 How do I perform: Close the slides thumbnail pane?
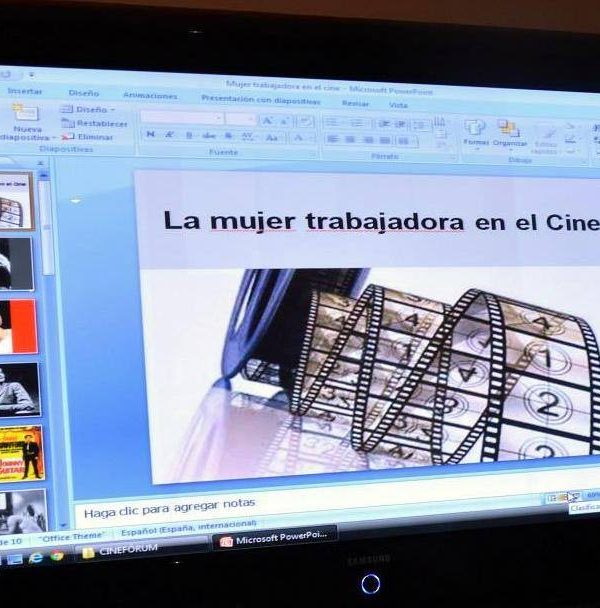(x=40, y=164)
